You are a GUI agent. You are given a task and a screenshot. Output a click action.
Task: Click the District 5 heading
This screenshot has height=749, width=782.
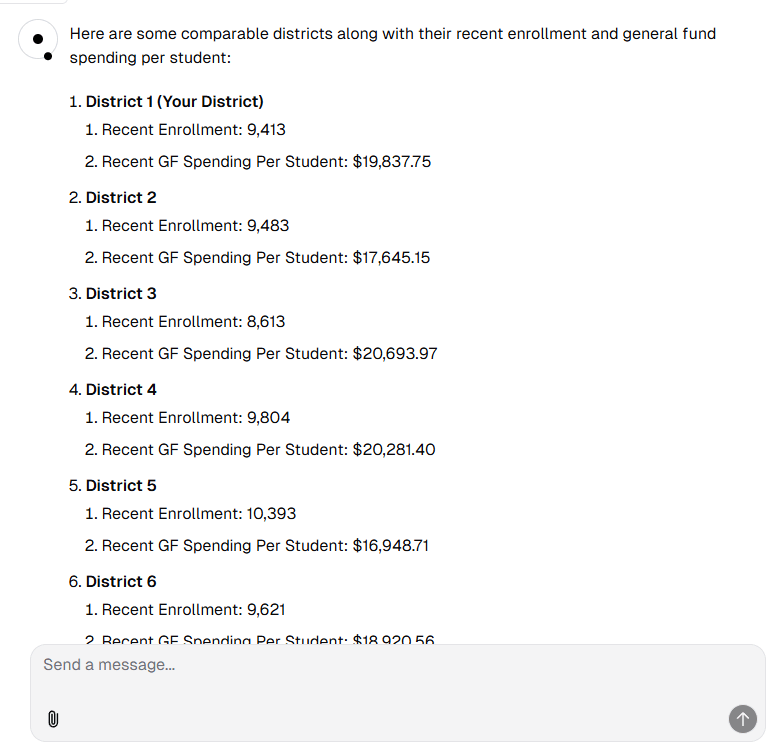pos(121,486)
